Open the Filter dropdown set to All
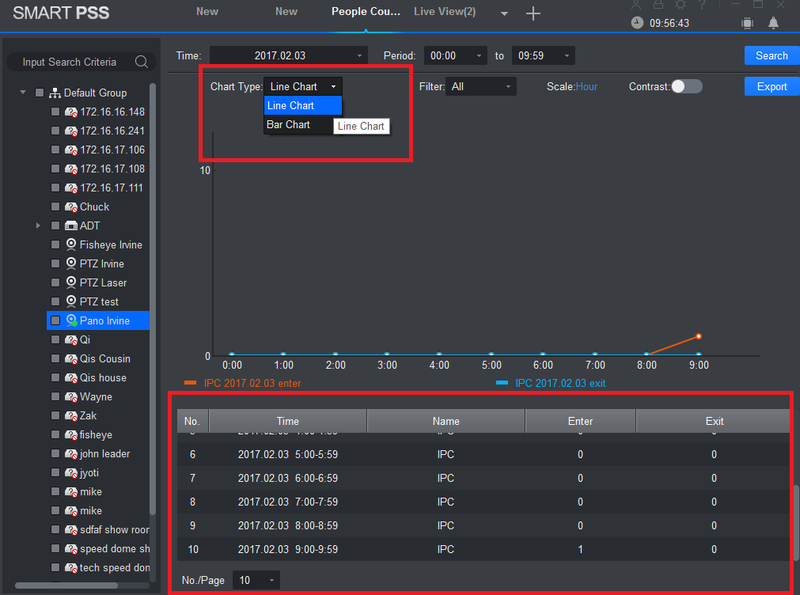Screen dimensions: 800x595 [481, 87]
